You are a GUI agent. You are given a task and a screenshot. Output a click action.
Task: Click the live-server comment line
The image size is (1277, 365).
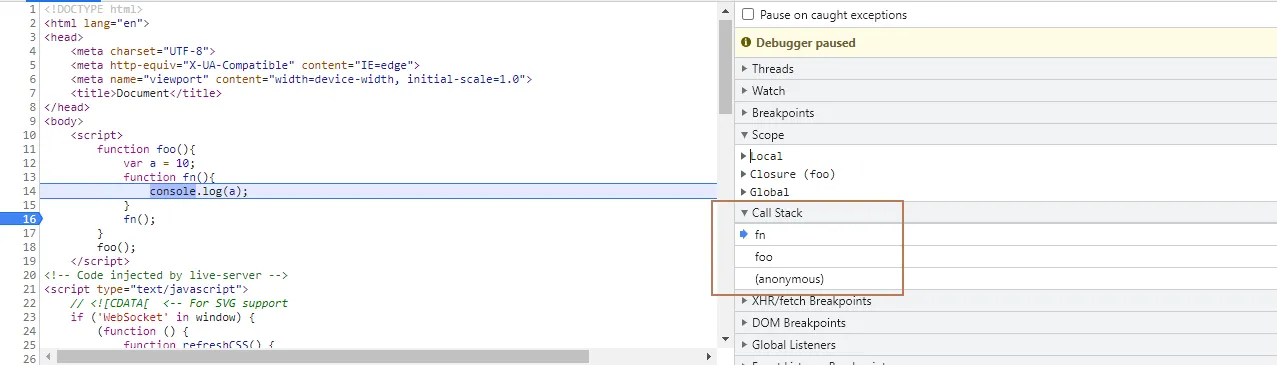[x=166, y=274]
